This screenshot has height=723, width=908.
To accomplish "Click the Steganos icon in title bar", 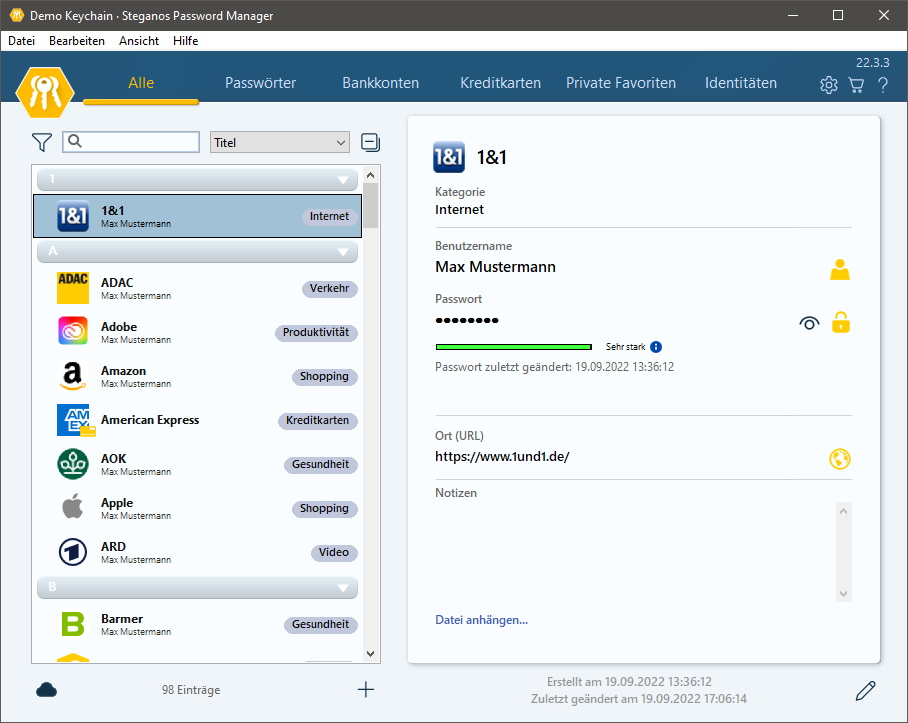I will tap(17, 15).
